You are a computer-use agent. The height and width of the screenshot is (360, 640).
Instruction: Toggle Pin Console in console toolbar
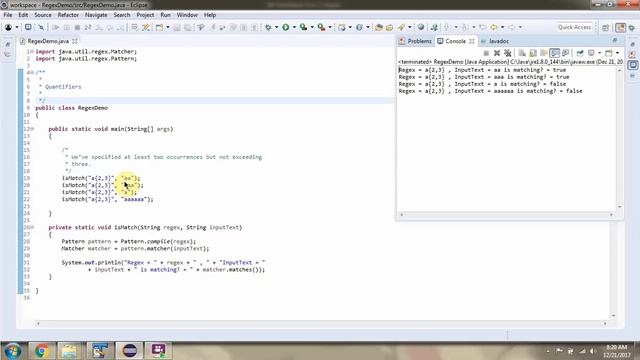point(580,53)
